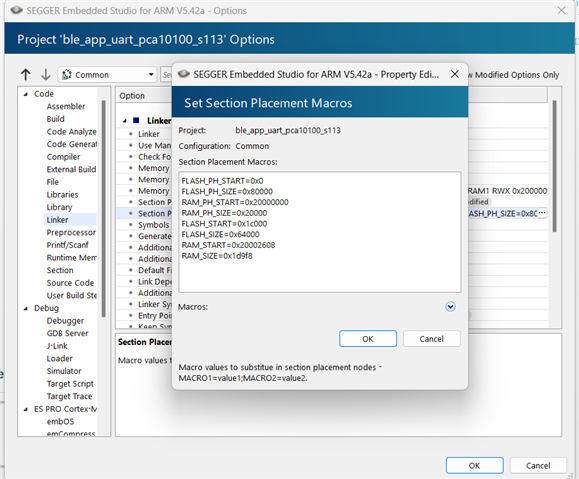Click the options tree vertical scrollbar

pyautogui.click(x=104, y=208)
